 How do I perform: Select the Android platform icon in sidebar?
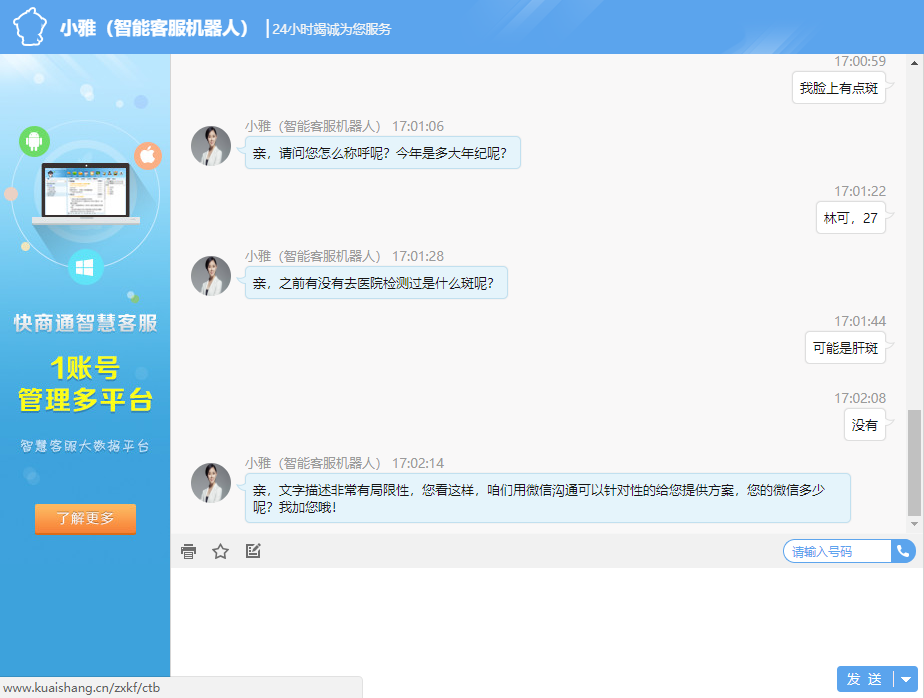pyautogui.click(x=33, y=142)
